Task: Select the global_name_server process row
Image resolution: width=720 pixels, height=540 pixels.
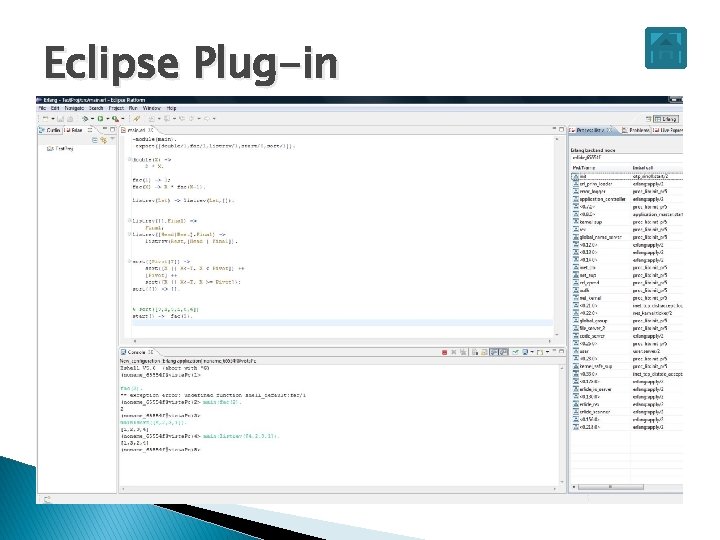Action: [628, 237]
